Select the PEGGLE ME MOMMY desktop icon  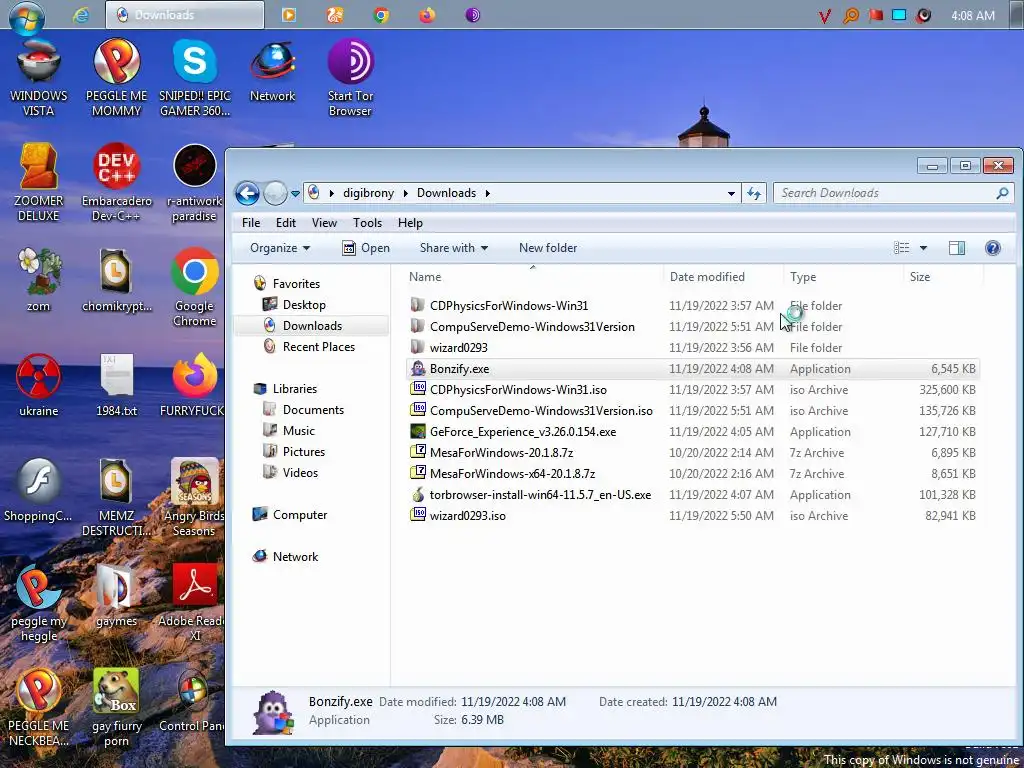tap(116, 78)
